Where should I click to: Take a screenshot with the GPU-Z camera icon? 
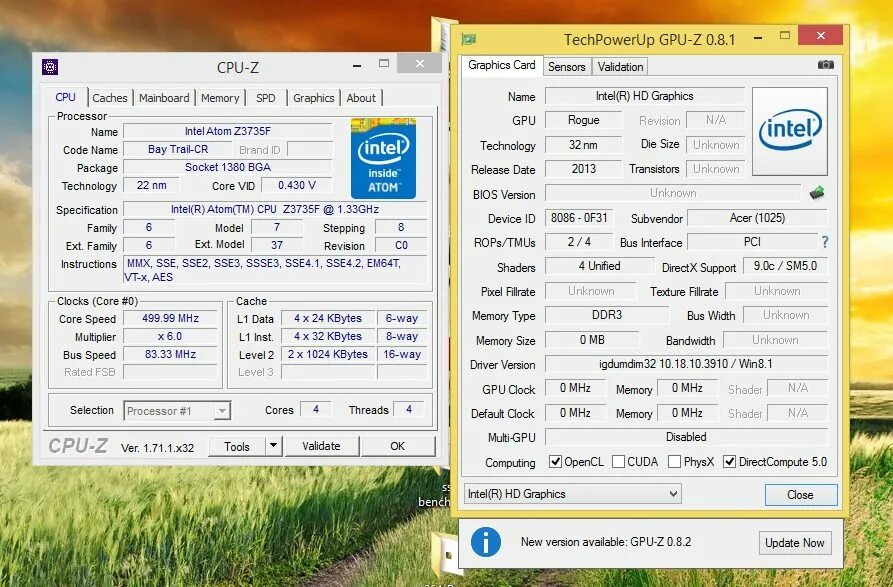826,65
